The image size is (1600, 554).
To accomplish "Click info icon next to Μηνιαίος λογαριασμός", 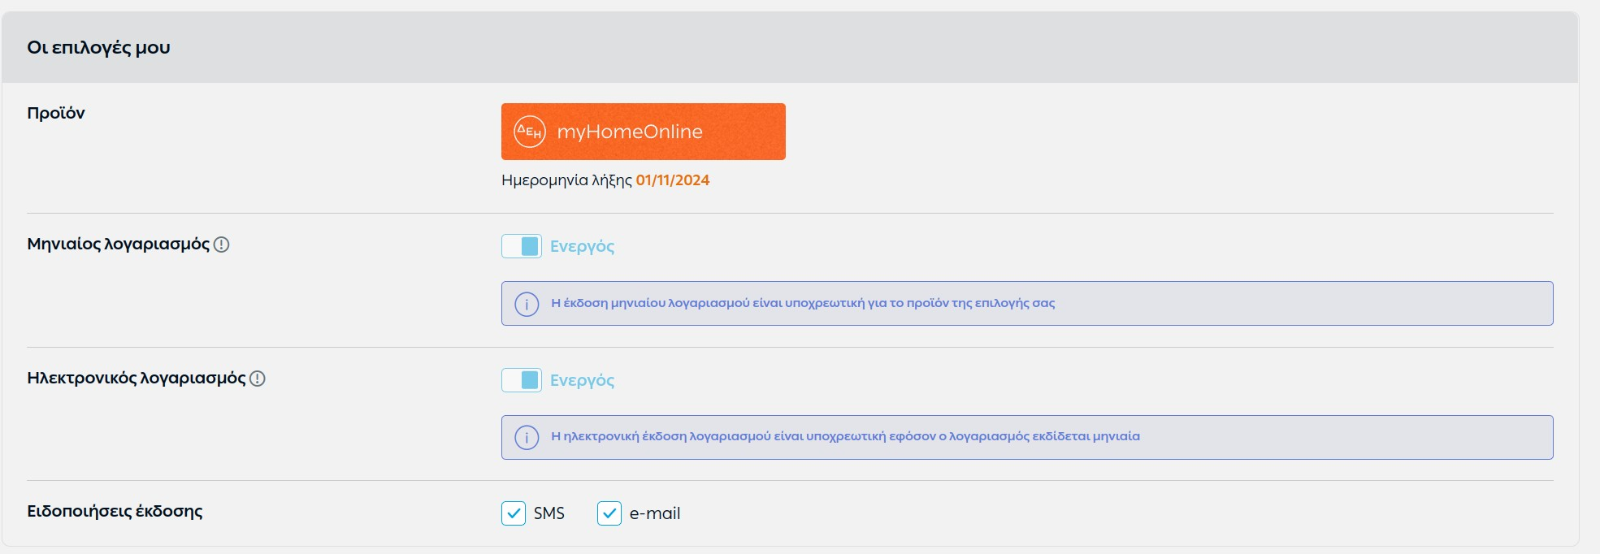I will pos(222,244).
